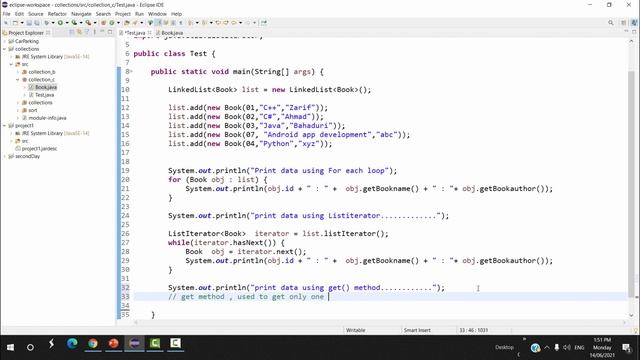This screenshot has width=640, height=360.
Task: Click the Forward navigation arrow icon
Action: [248, 23]
